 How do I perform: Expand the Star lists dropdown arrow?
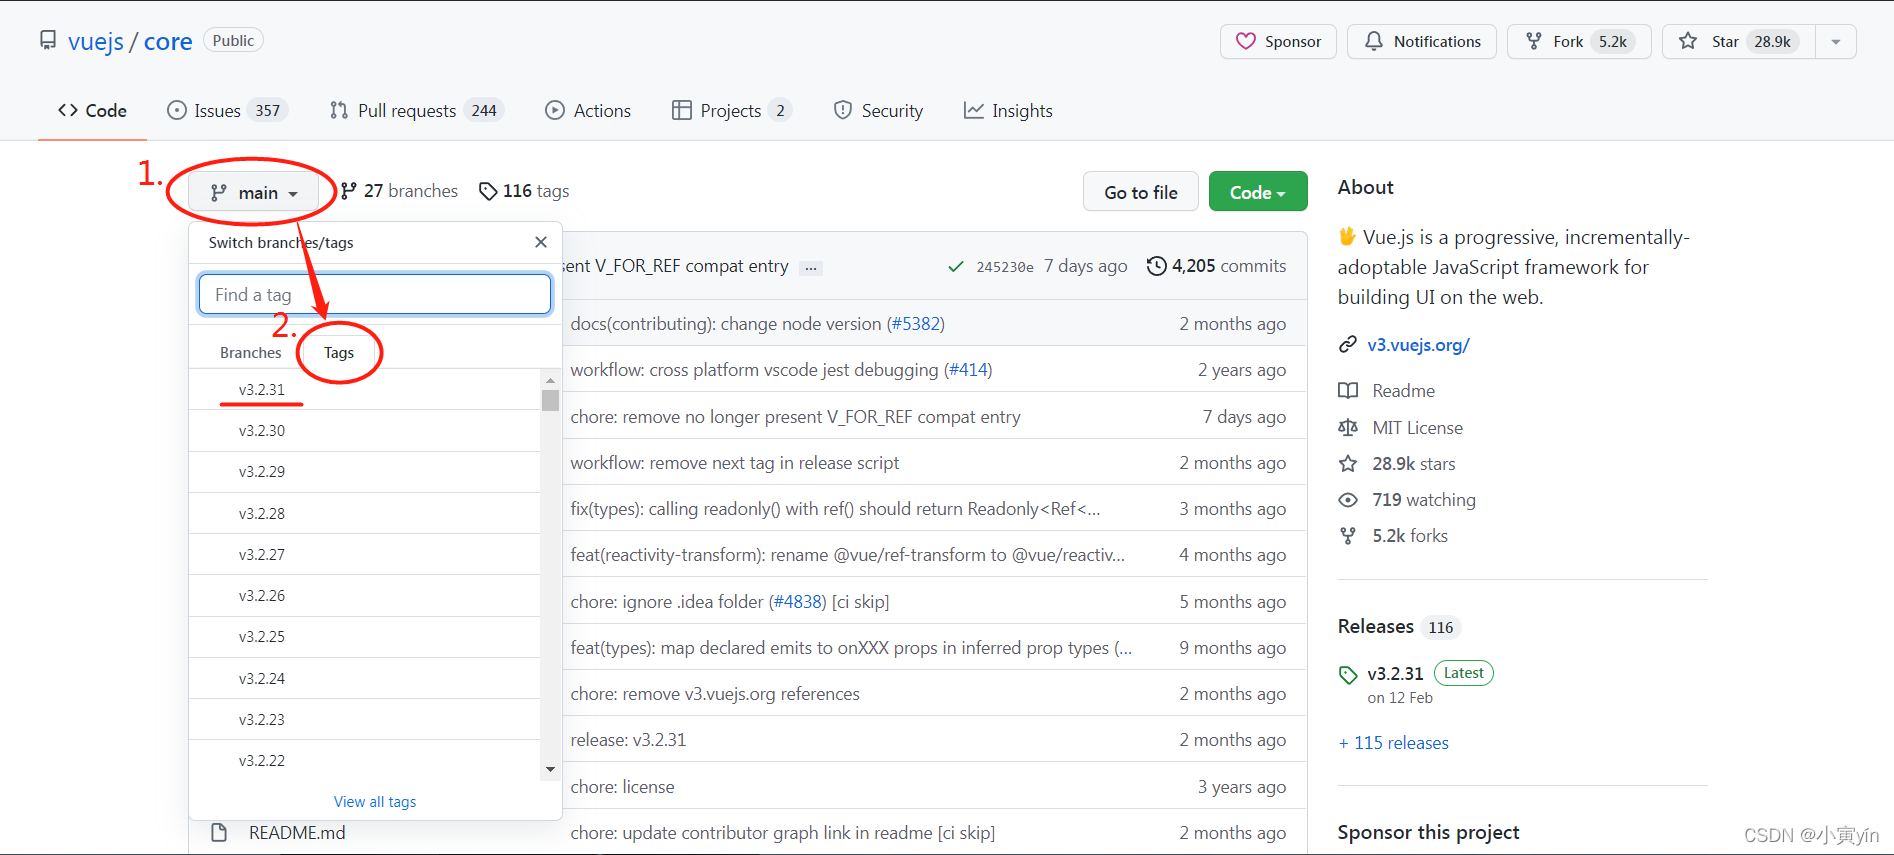[1836, 42]
